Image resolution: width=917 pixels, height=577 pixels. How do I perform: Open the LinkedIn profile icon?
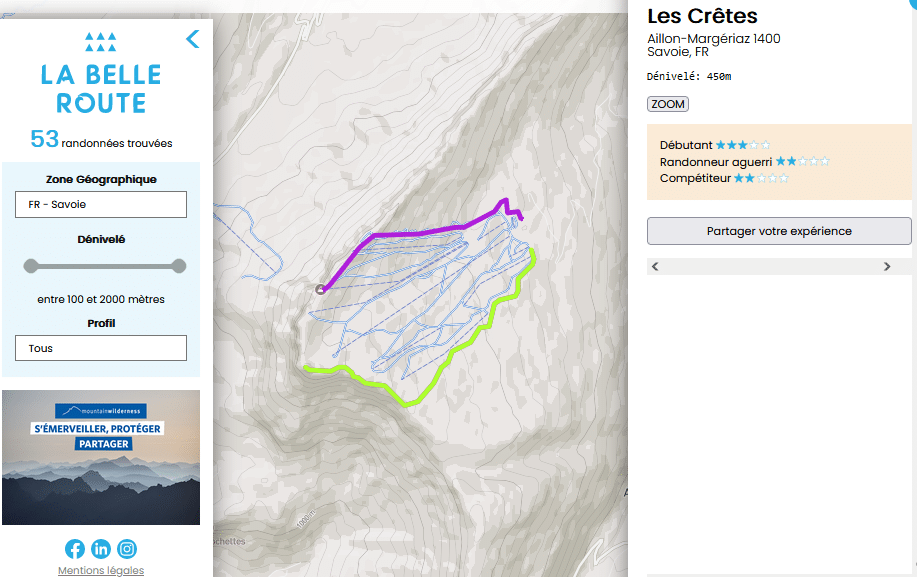coord(101,549)
